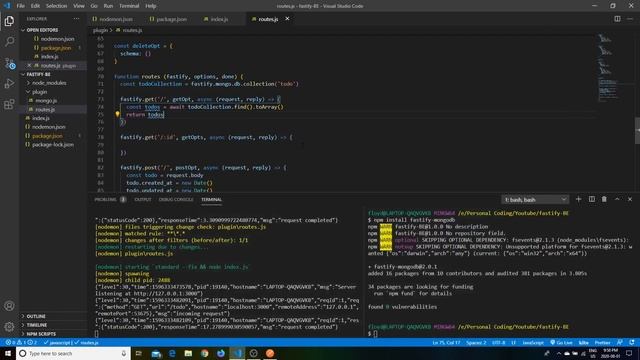Click errors and warnings status indicator

click(21, 342)
